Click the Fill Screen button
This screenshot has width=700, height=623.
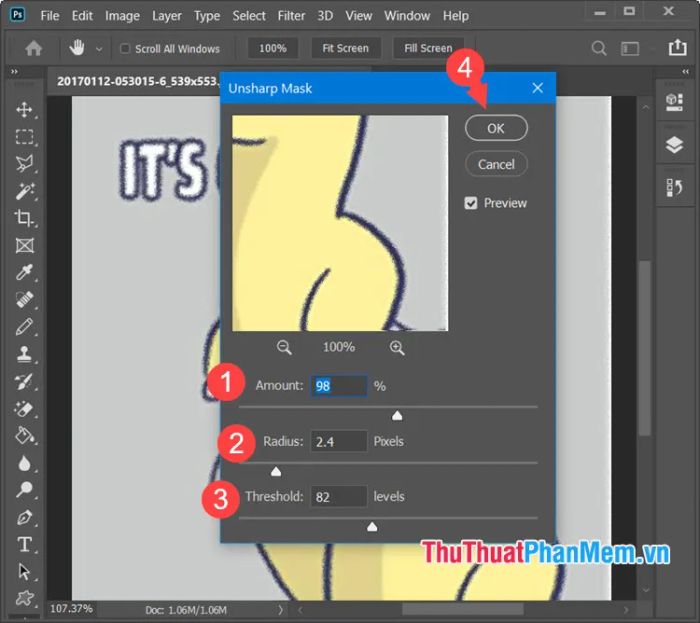pyautogui.click(x=428, y=48)
